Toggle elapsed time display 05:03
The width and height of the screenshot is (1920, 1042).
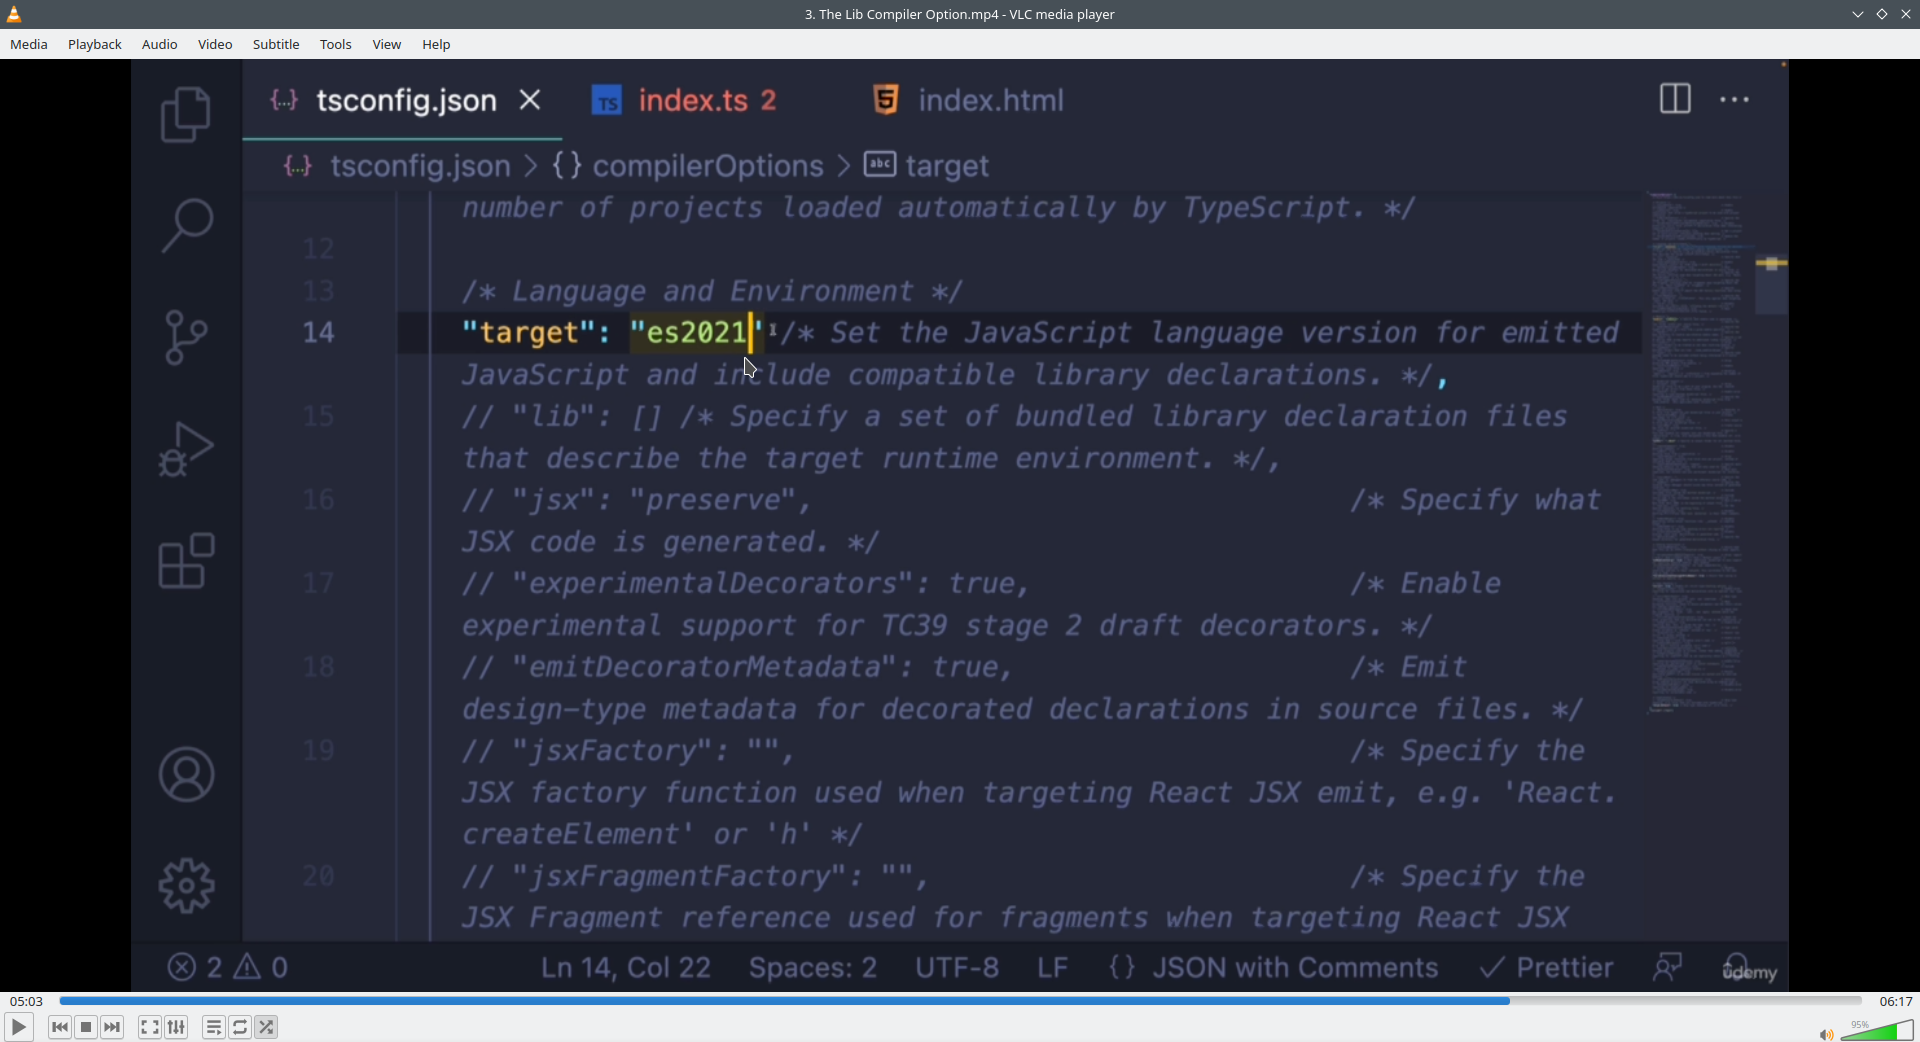click(27, 1001)
